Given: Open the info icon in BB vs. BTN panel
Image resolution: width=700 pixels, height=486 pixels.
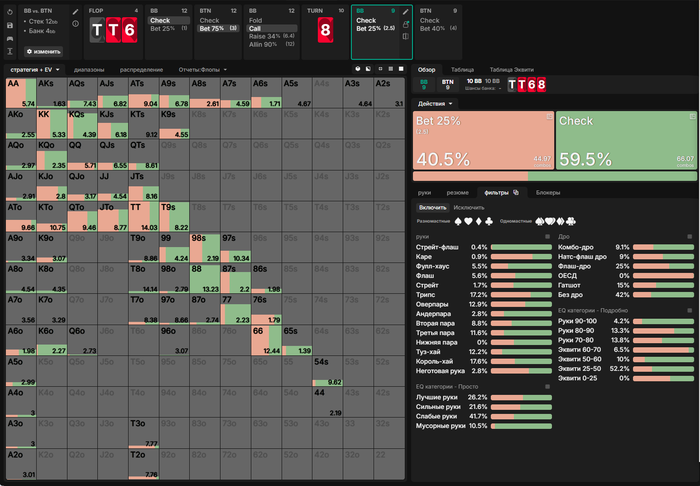Looking at the screenshot, I should [x=75, y=24].
